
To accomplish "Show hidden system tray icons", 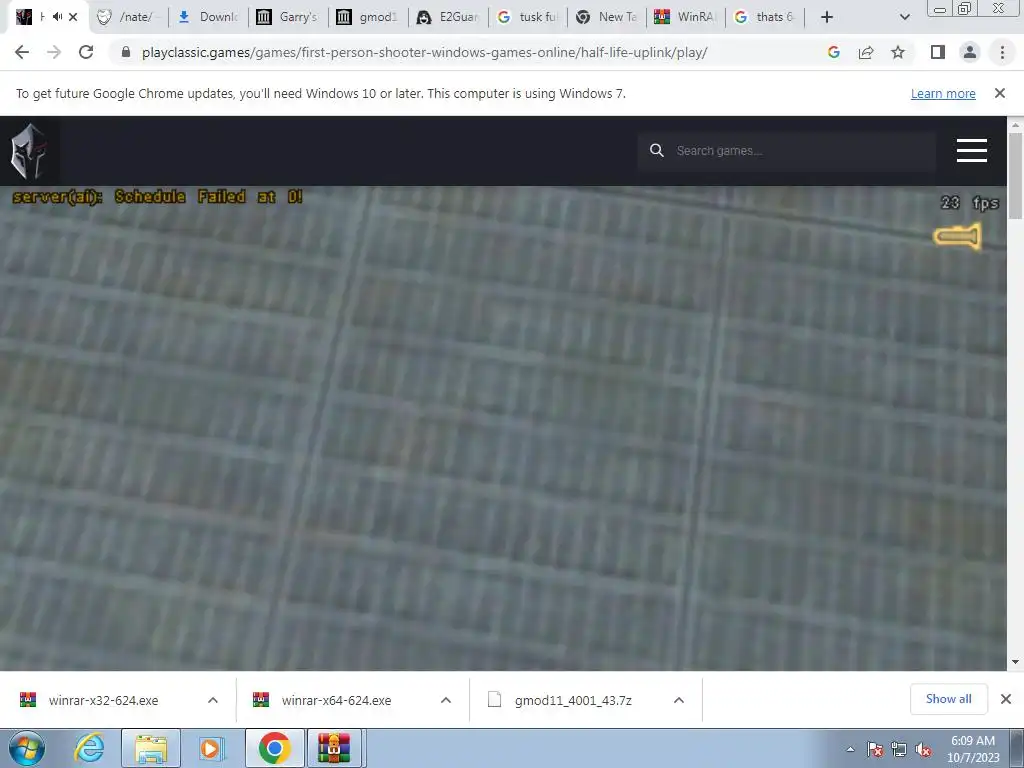I will click(850, 750).
